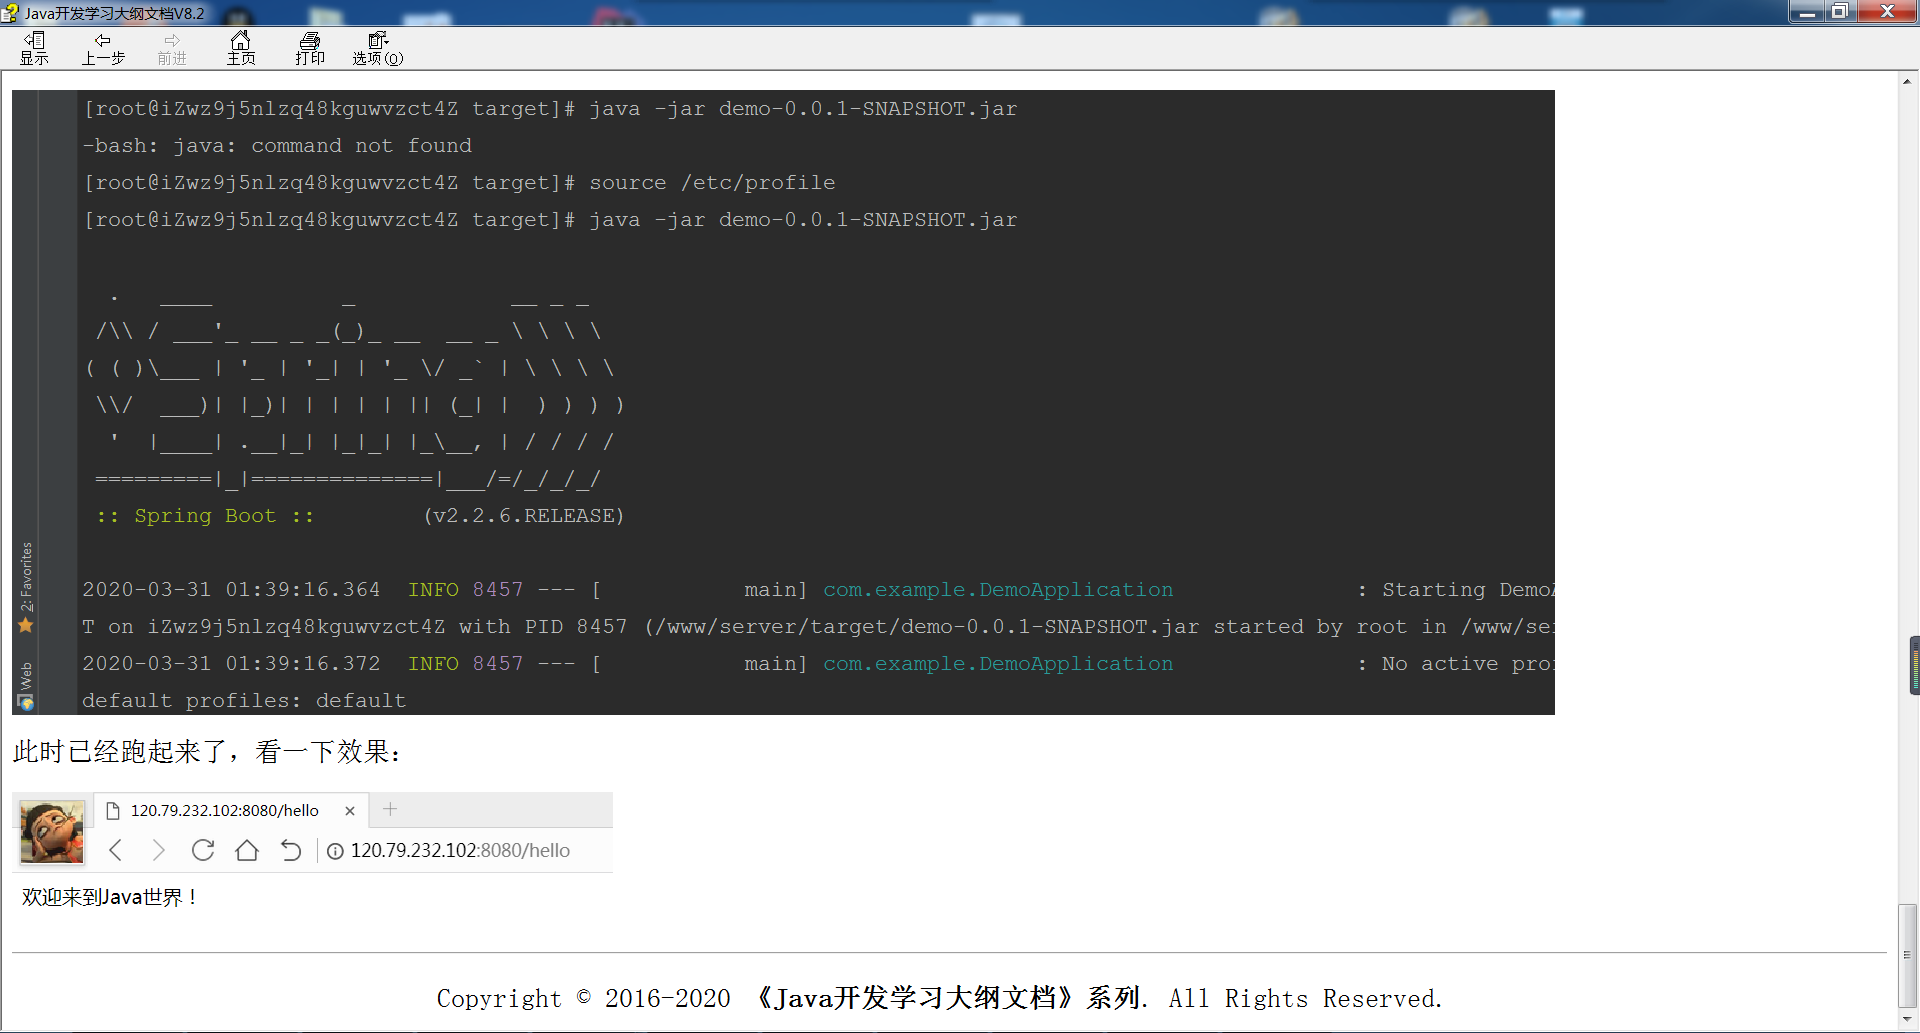This screenshot has width=1920, height=1033.
Task: Click the address bar URL field
Action: click(x=460, y=850)
